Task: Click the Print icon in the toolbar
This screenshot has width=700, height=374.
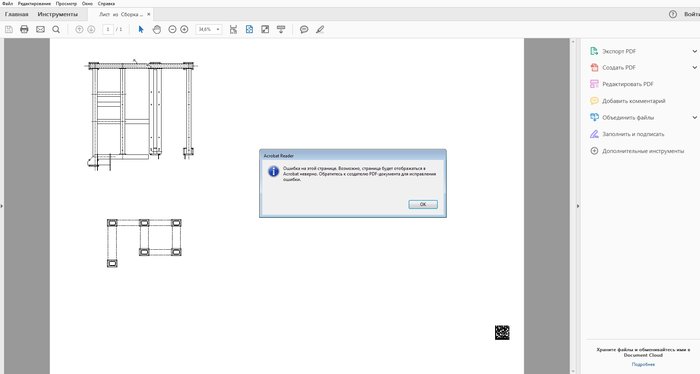Action: click(24, 29)
